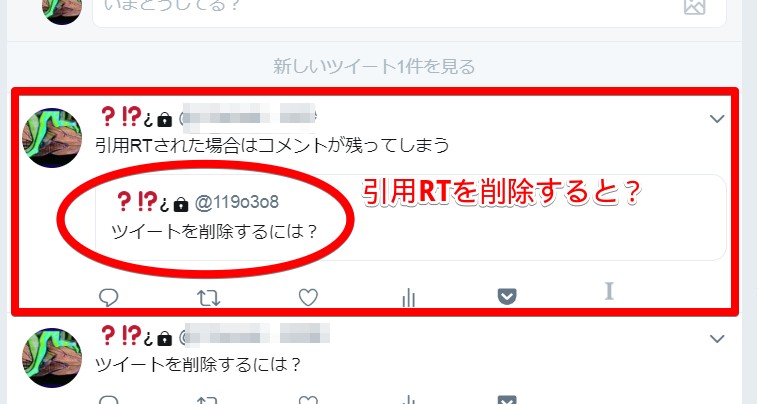Show 新しいツイート1件を見る new tweet
Image resolution: width=758 pixels, height=404 pixels.
click(374, 67)
